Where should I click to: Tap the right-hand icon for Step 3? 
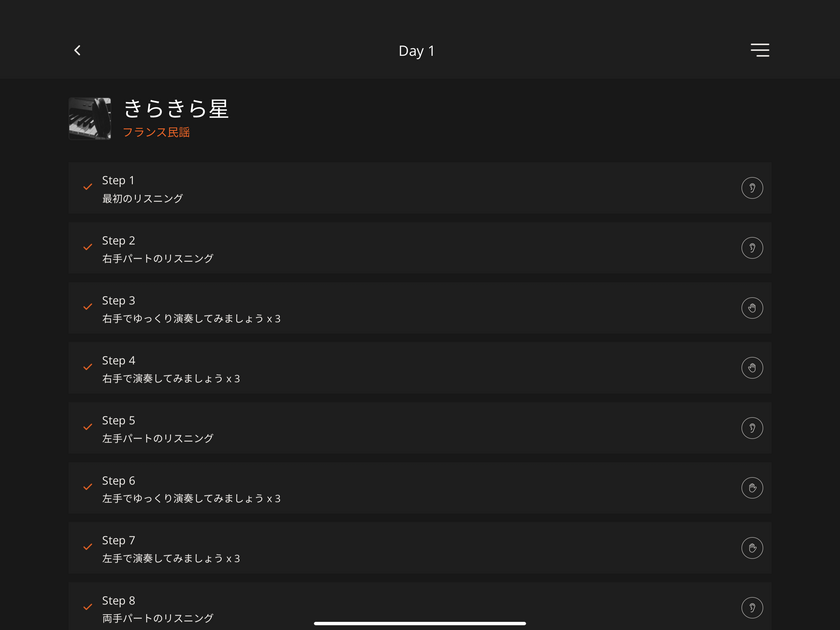pos(752,308)
